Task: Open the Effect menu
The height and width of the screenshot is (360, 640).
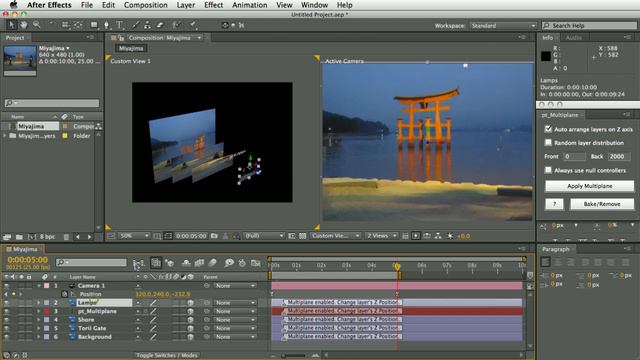Action: 213,5
